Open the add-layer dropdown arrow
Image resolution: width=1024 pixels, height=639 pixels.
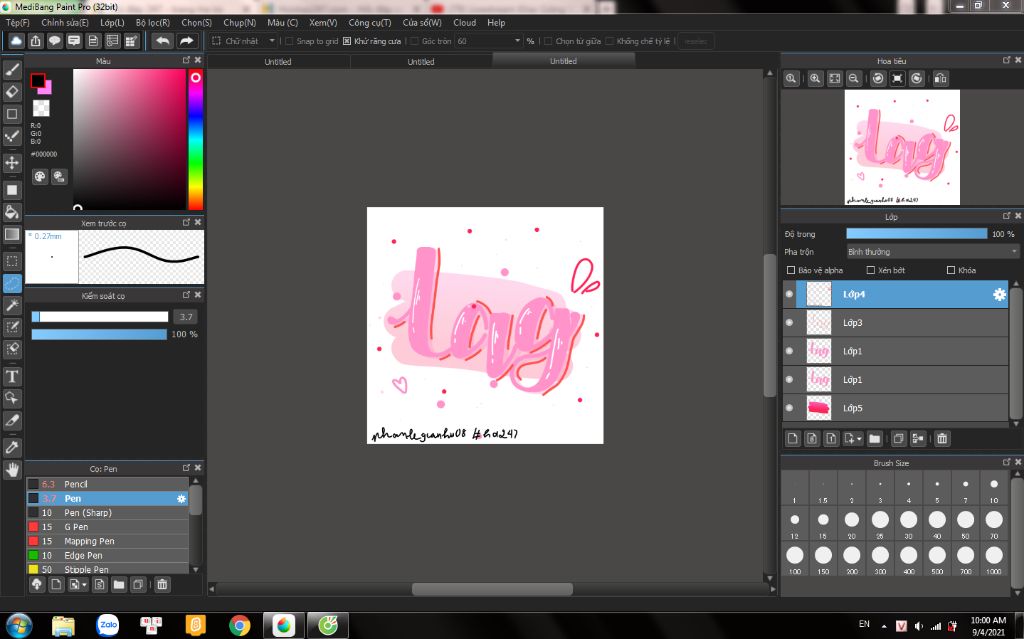click(859, 439)
